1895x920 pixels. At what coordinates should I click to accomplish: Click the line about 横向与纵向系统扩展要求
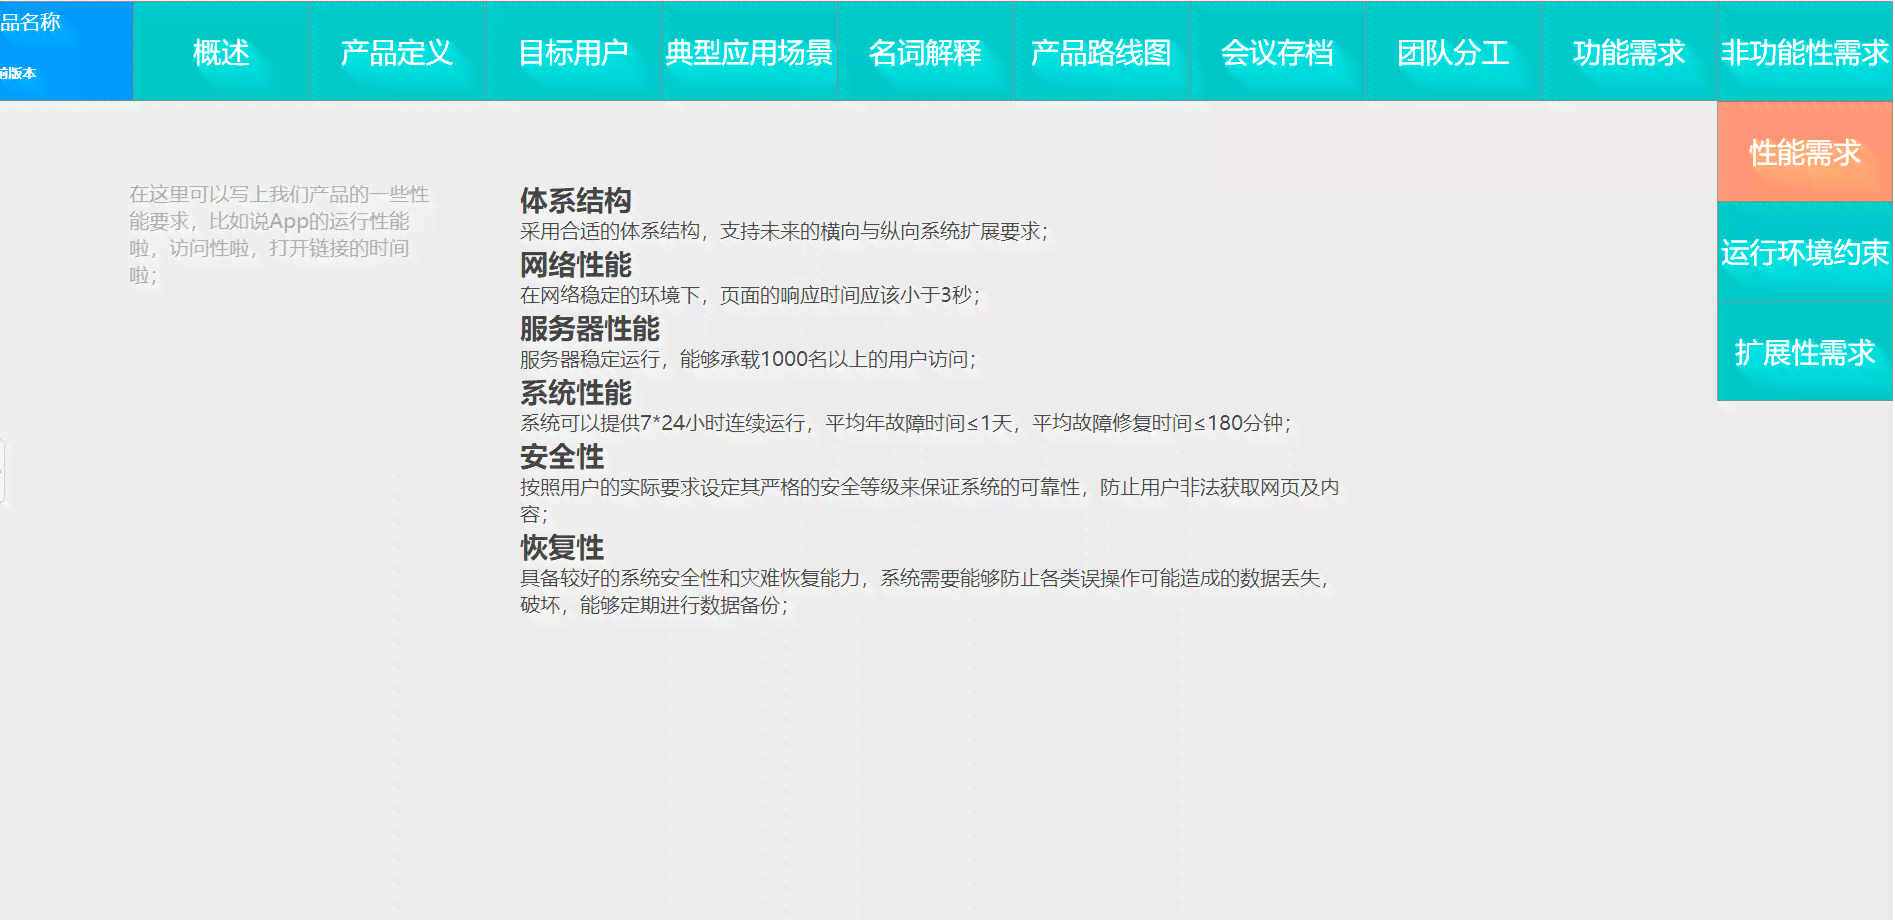click(x=784, y=231)
